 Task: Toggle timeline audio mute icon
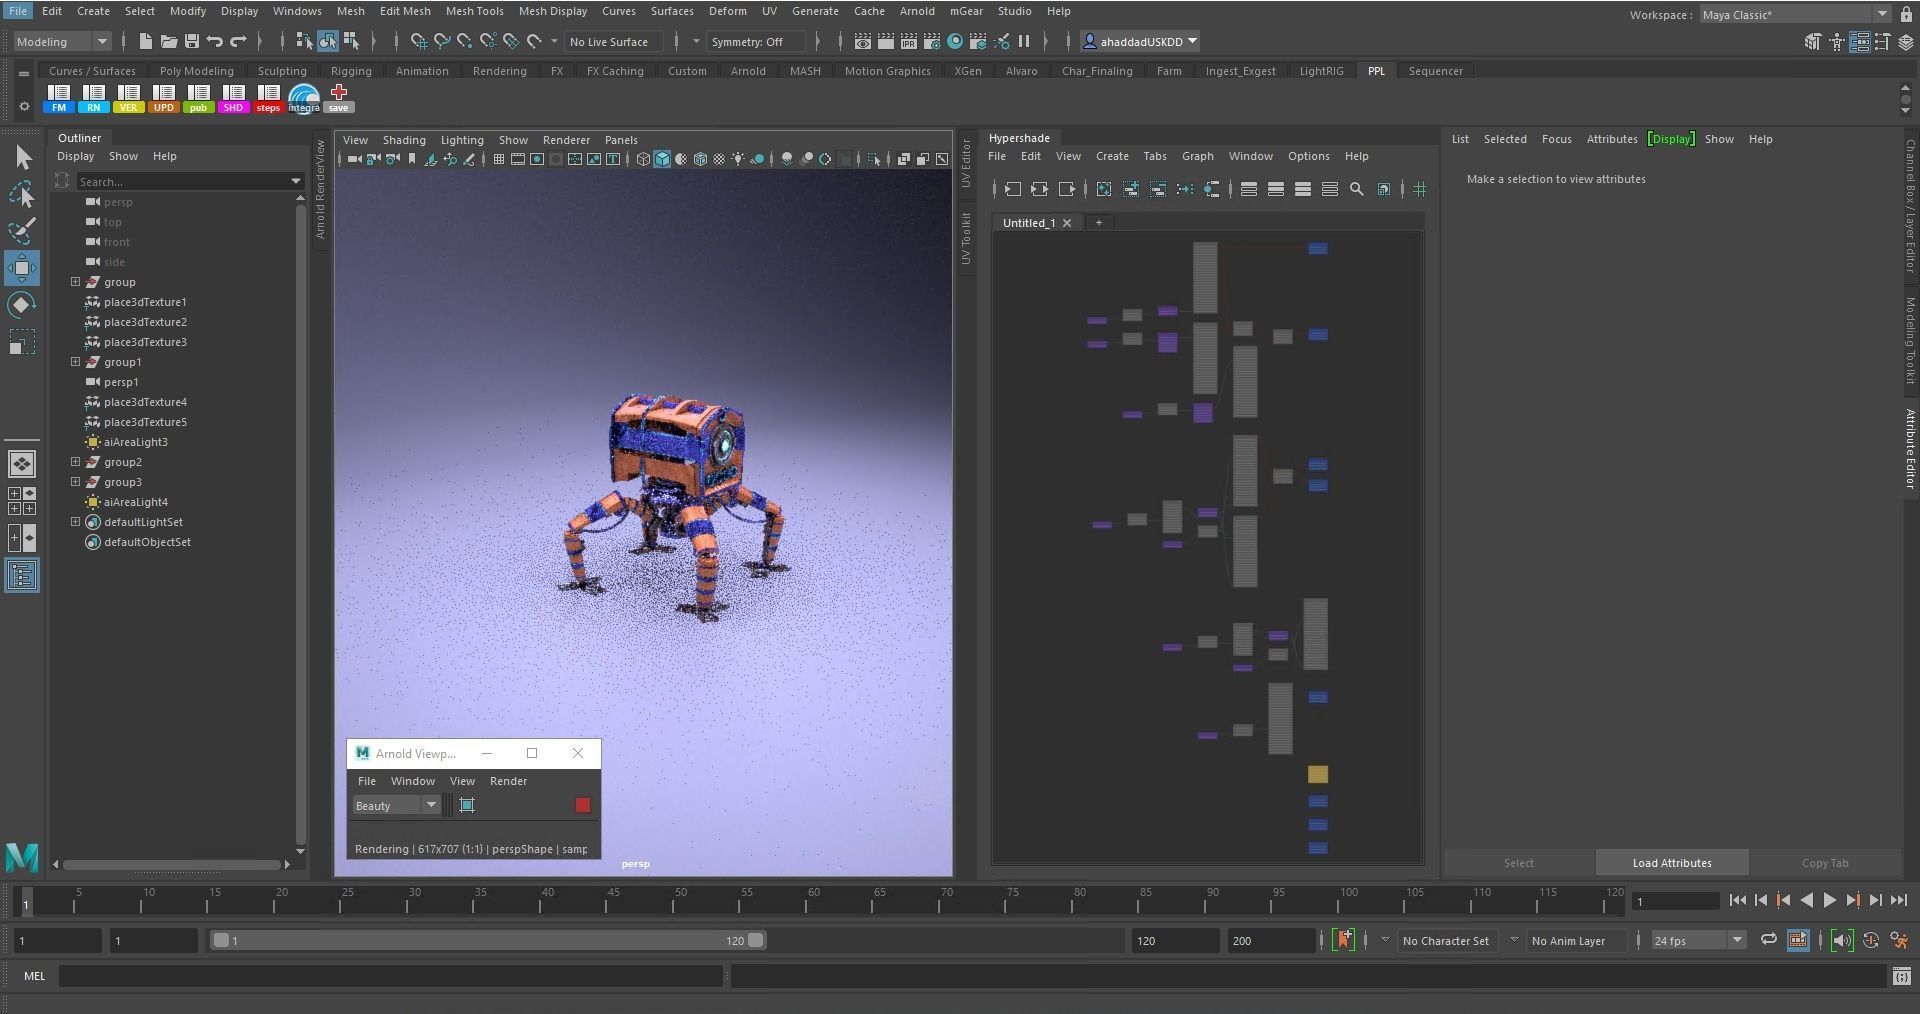click(1842, 940)
